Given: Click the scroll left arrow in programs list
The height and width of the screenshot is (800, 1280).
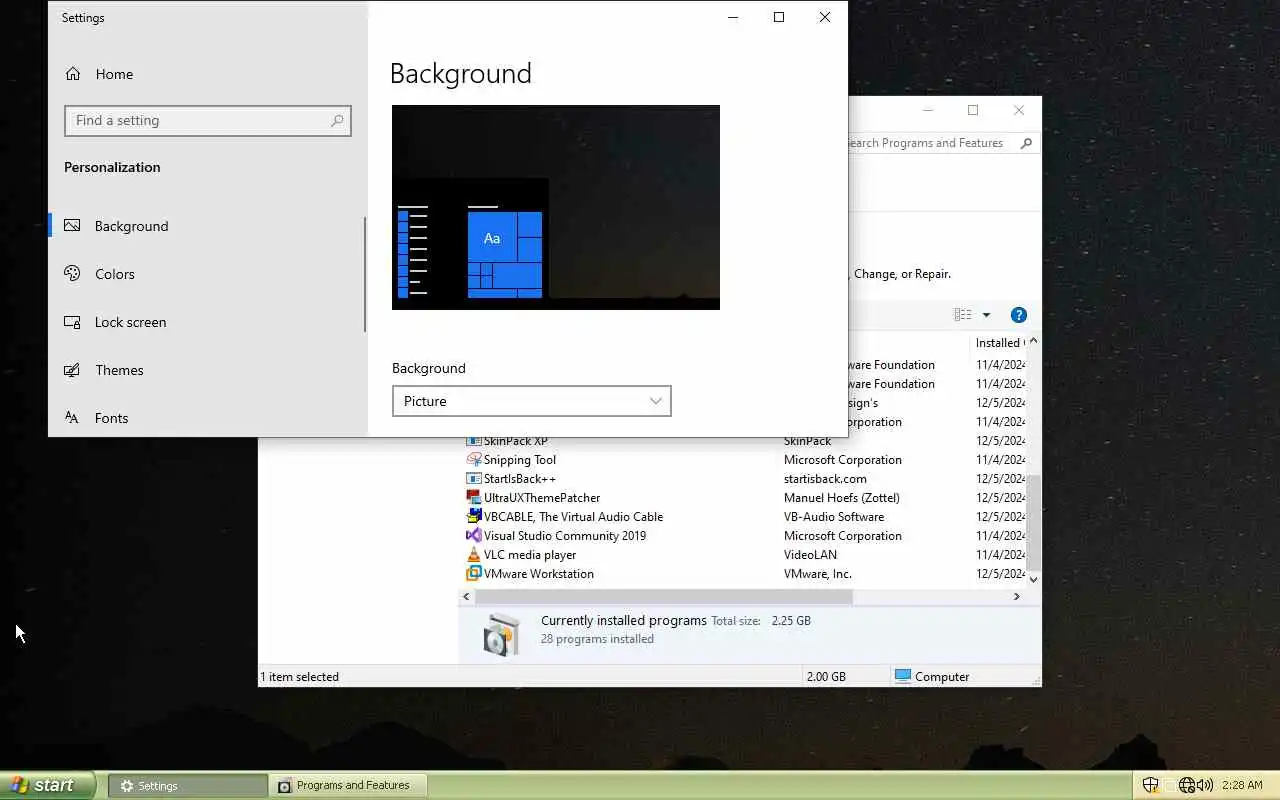Looking at the screenshot, I should click(466, 597).
